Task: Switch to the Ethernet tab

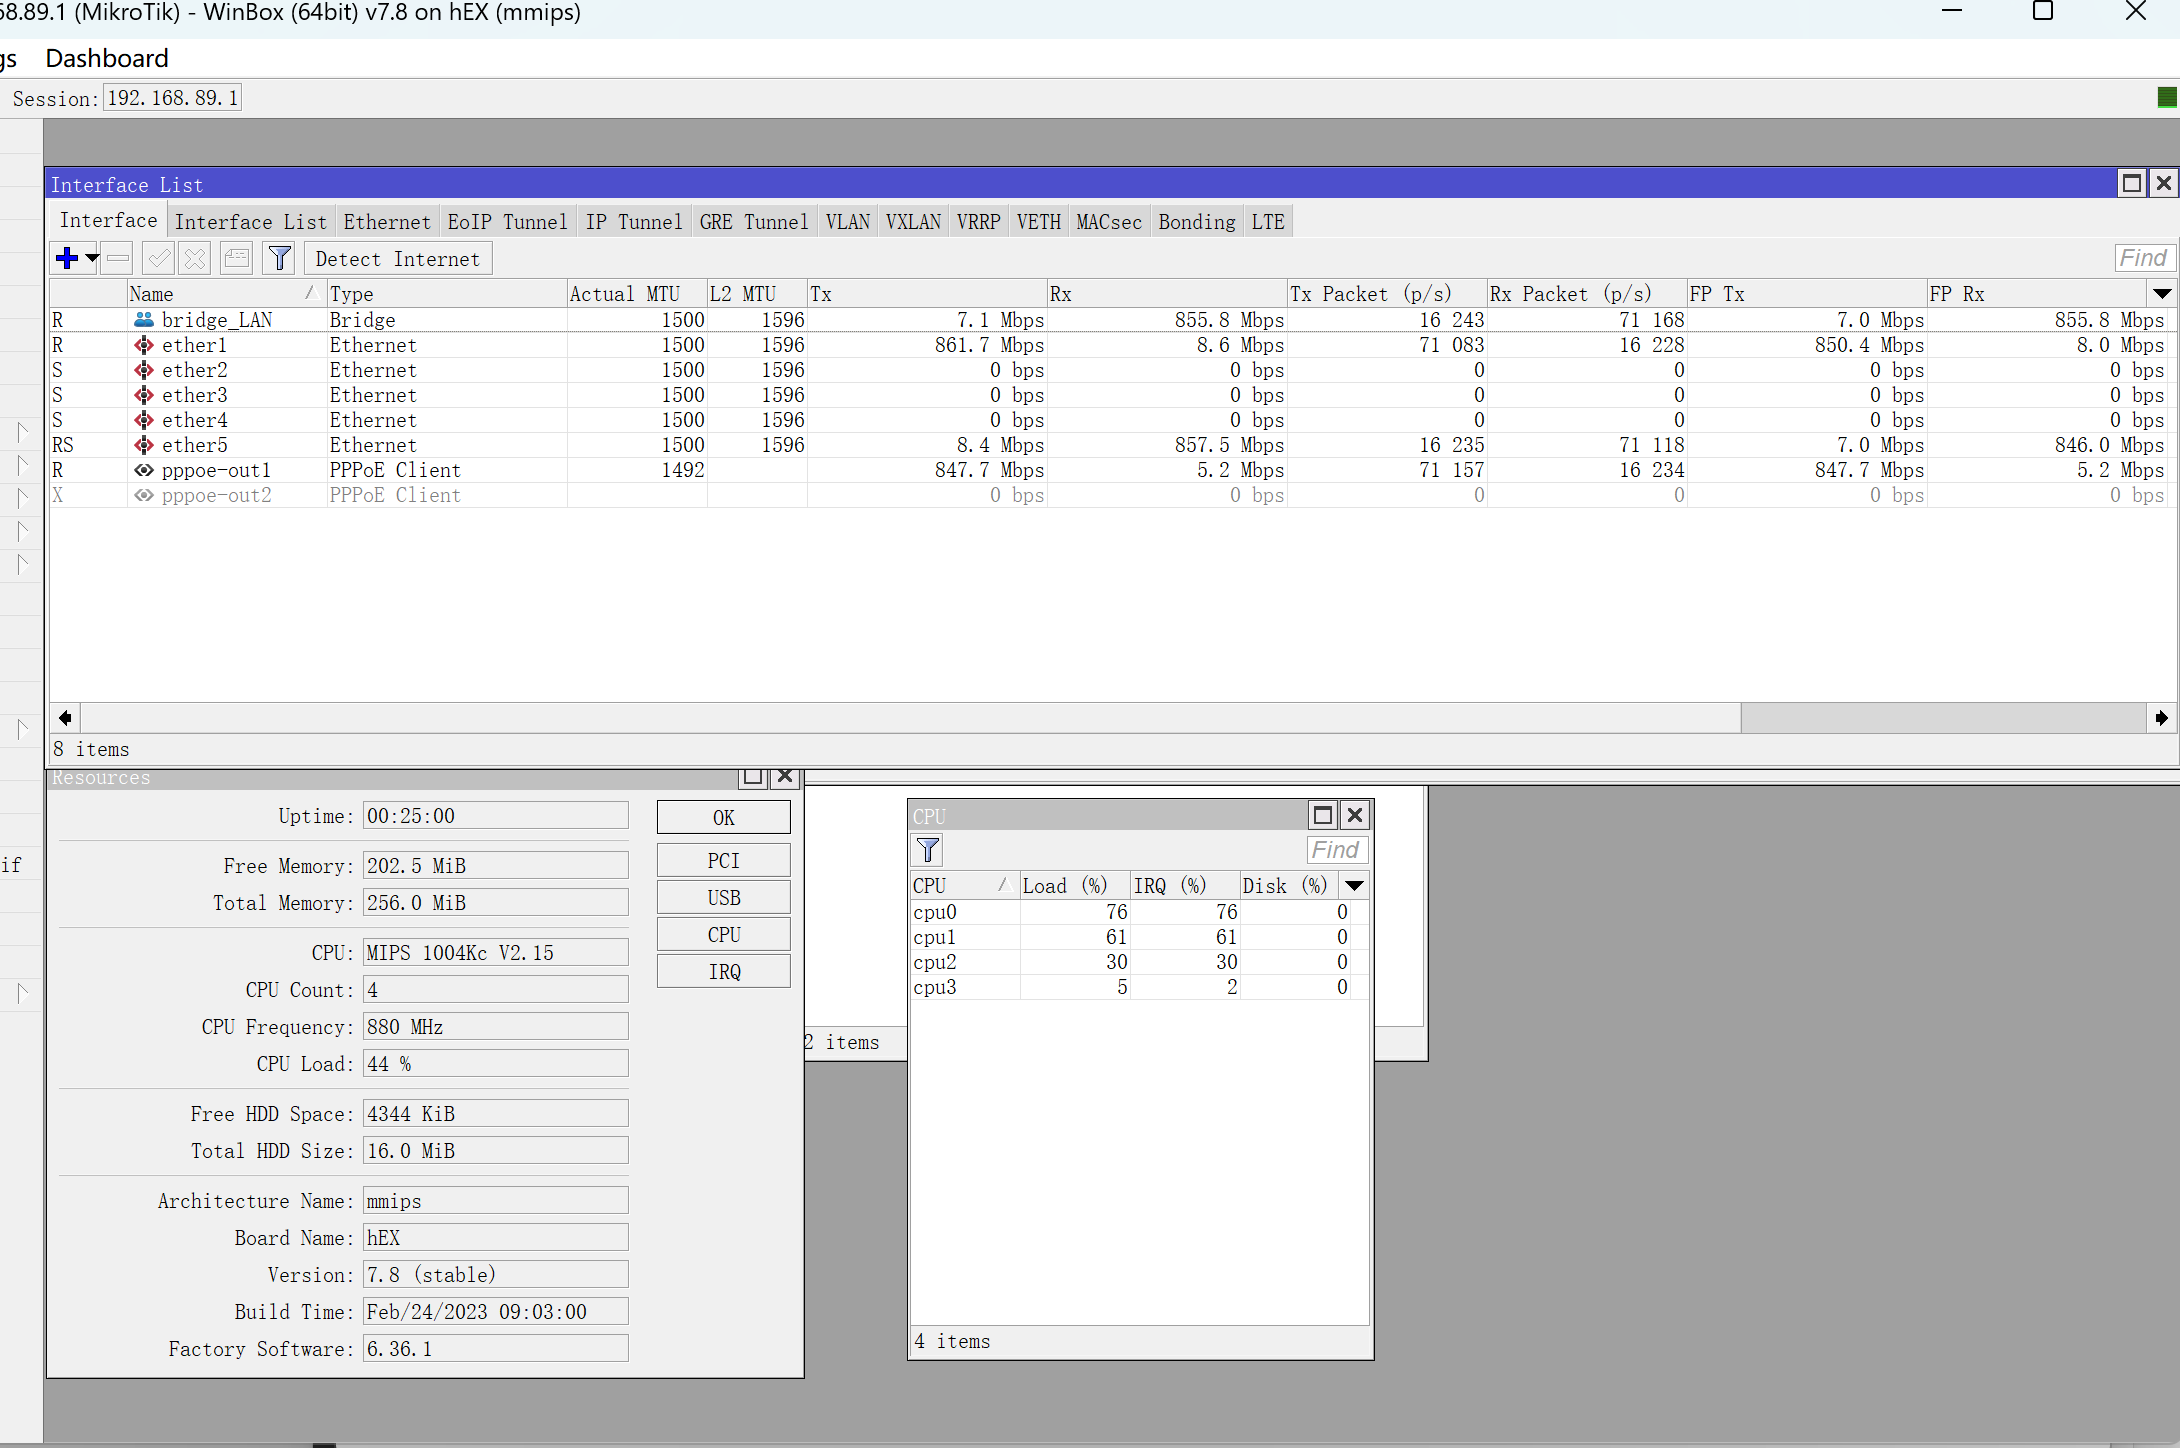Action: (387, 222)
